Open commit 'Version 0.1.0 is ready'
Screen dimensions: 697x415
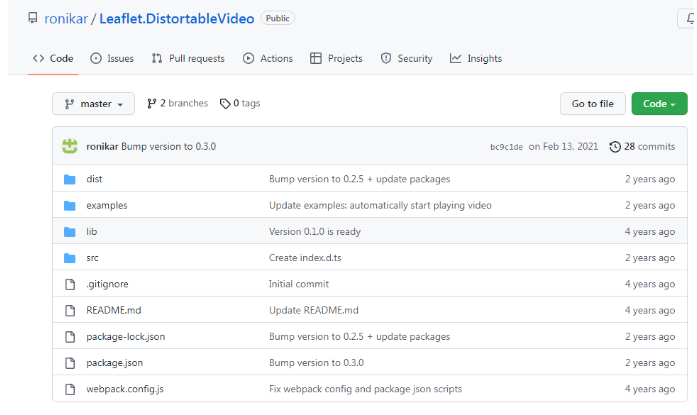315,231
